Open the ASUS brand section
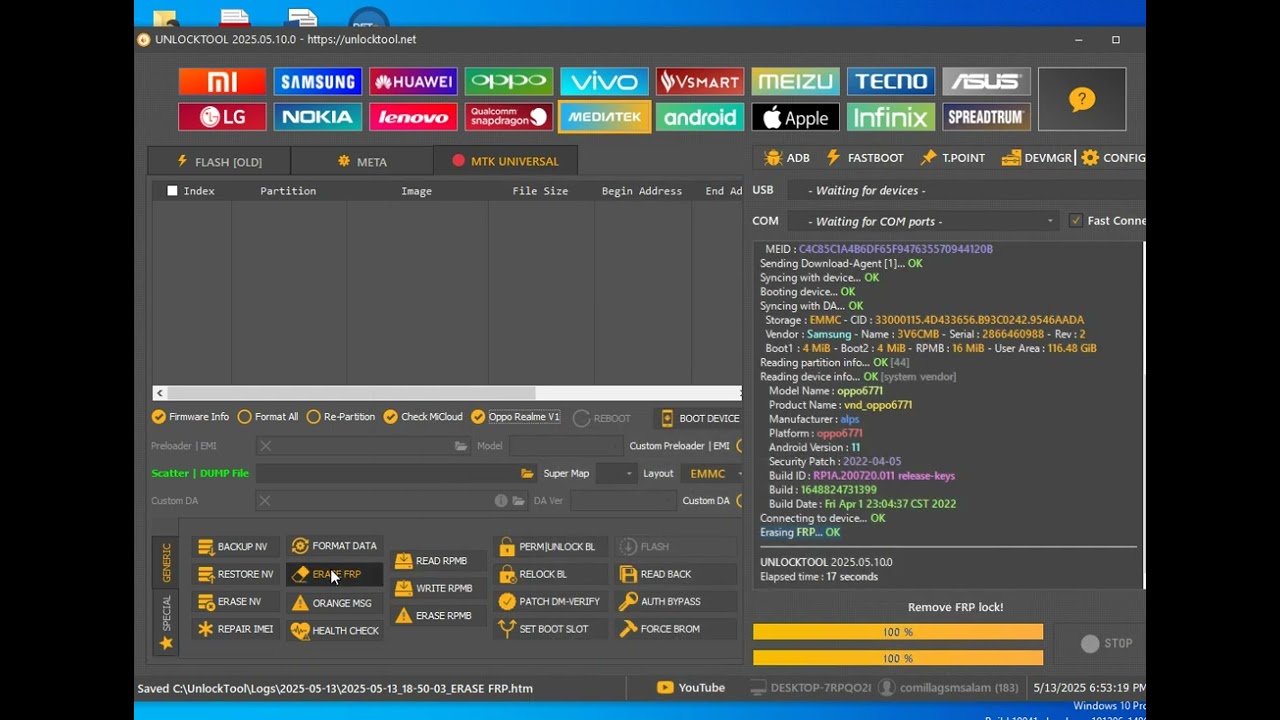The height and width of the screenshot is (720, 1280). (x=986, y=81)
